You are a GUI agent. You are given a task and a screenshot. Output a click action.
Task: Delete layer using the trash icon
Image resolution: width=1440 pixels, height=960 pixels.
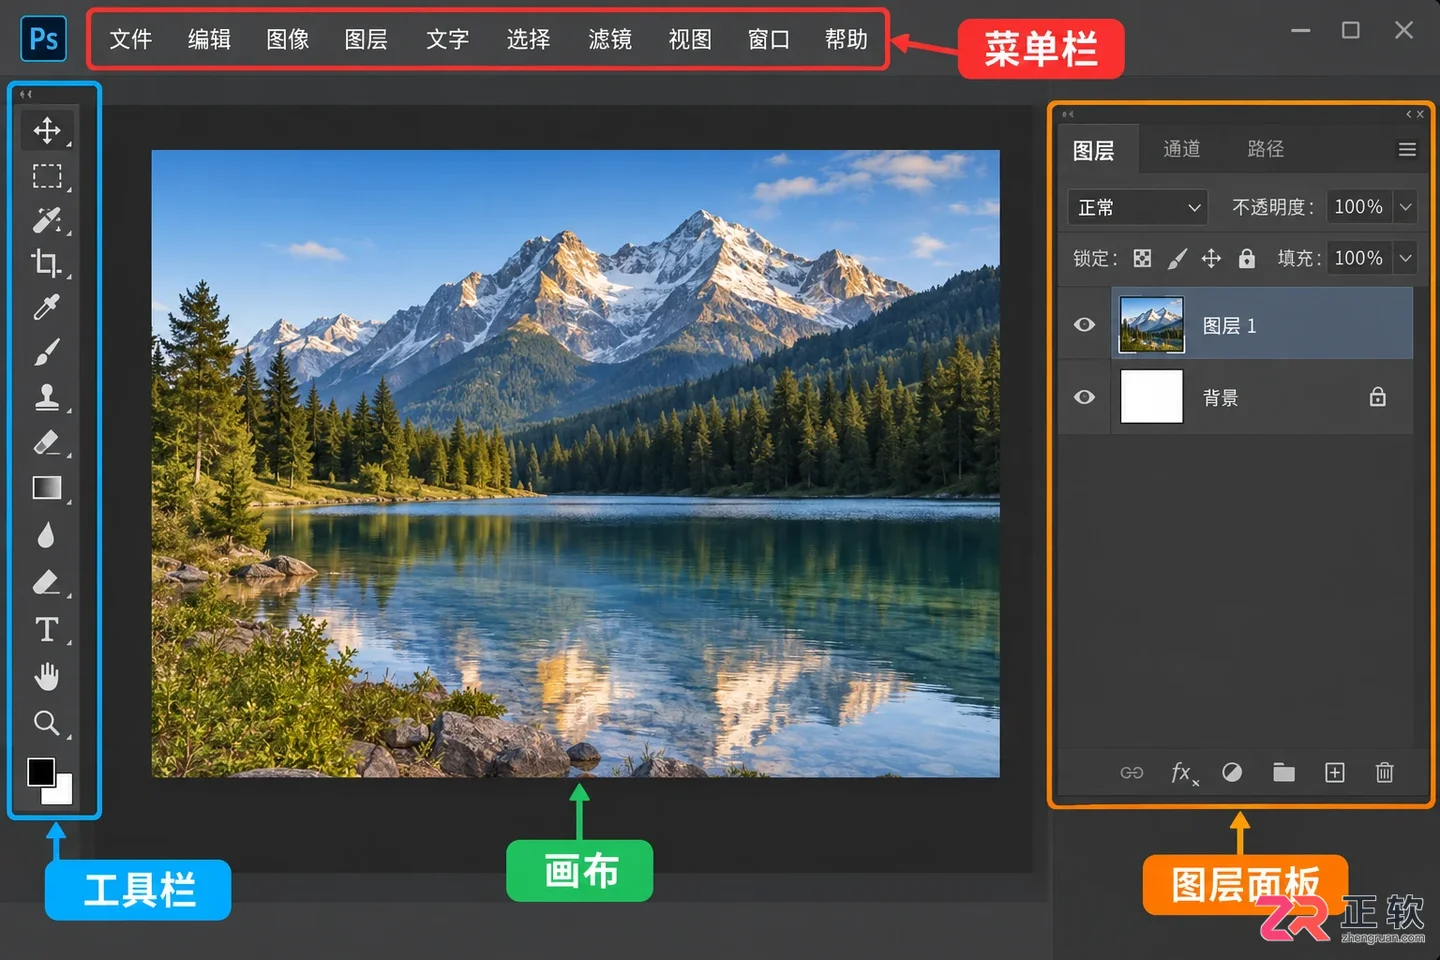click(x=1385, y=772)
